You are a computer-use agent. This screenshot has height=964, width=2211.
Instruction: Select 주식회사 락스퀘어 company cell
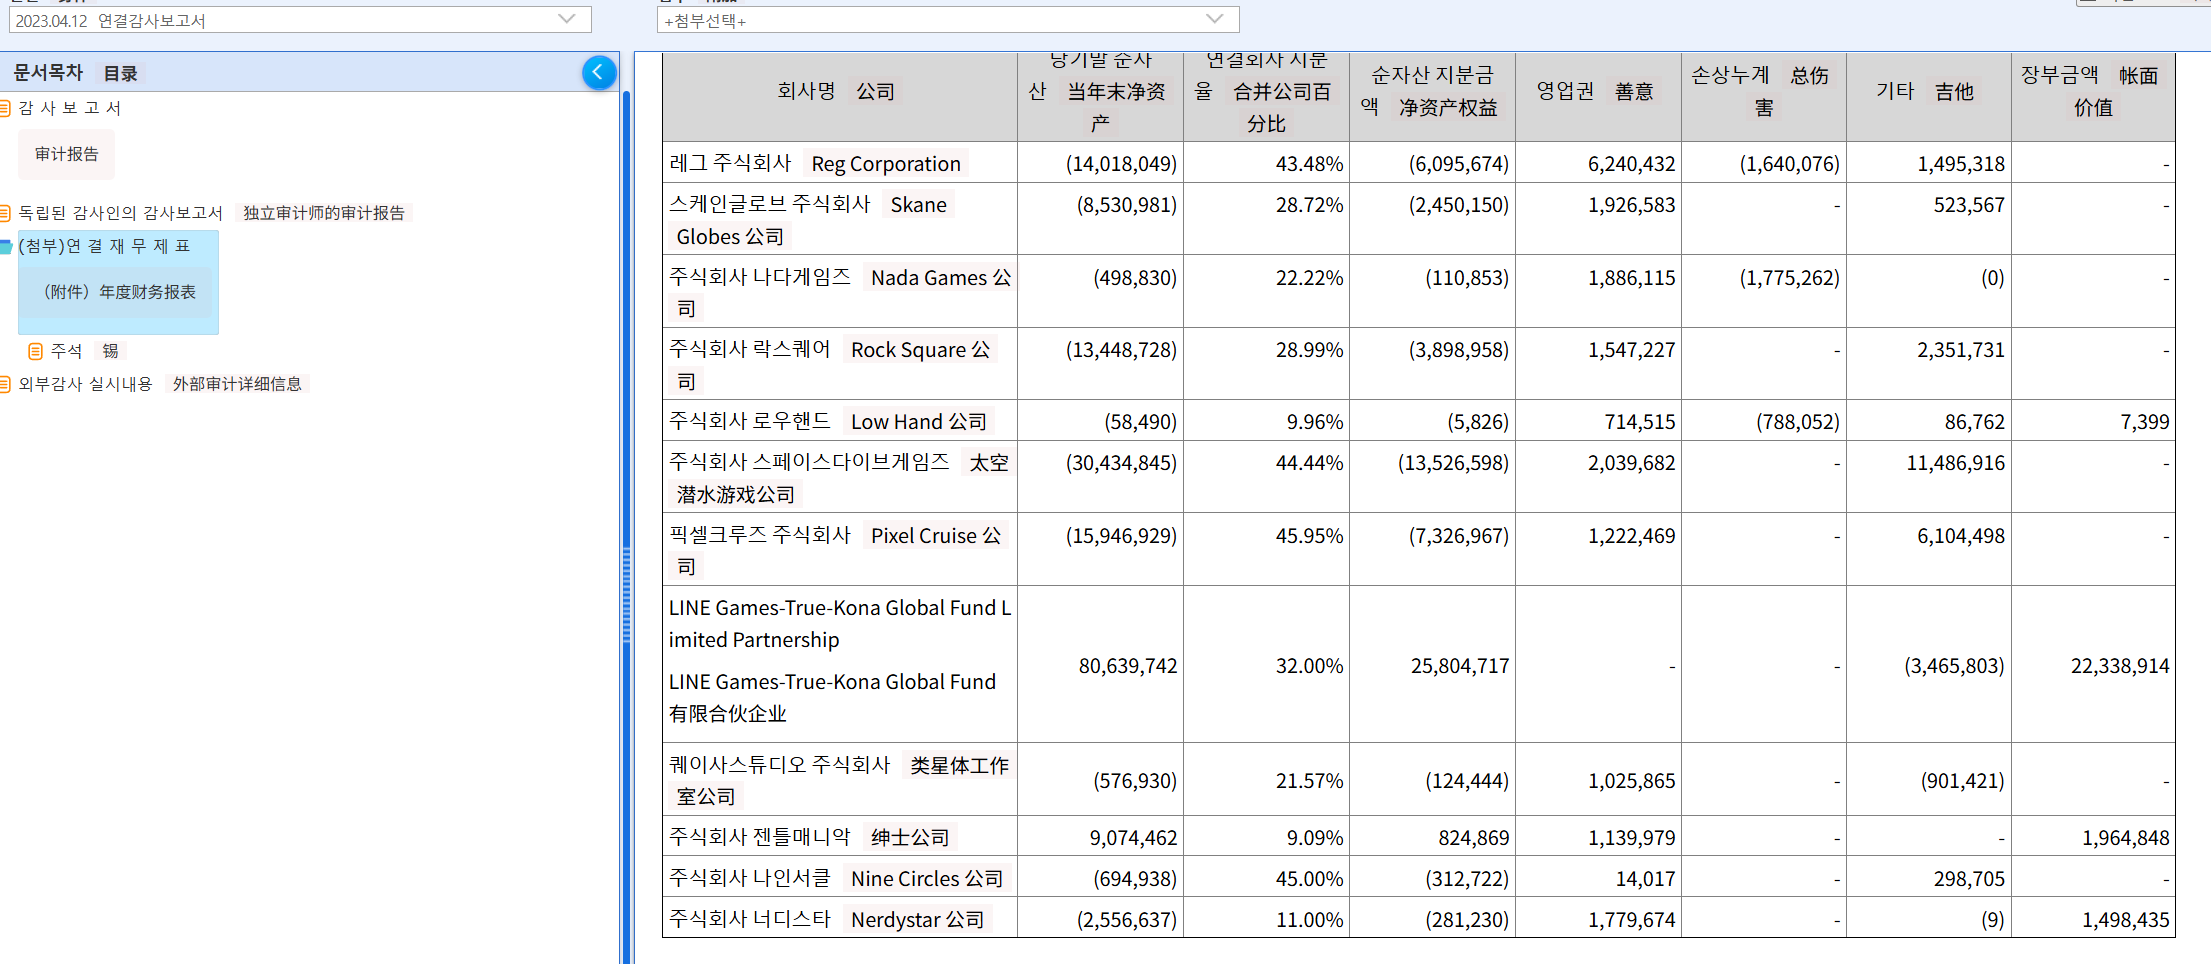(x=840, y=365)
